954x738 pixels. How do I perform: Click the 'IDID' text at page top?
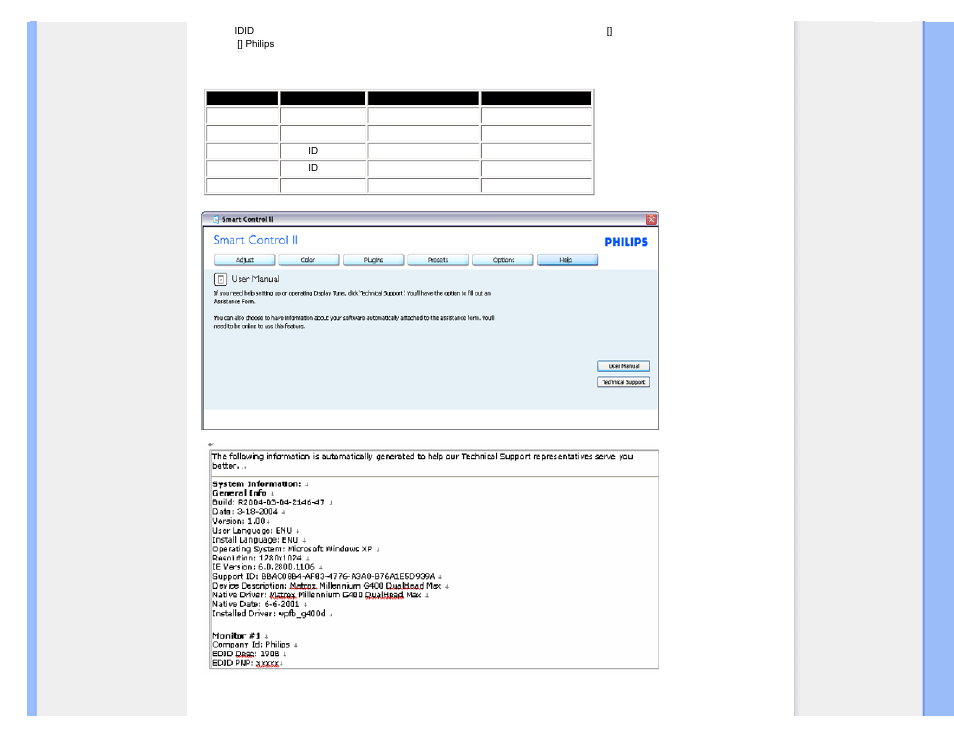pyautogui.click(x=244, y=30)
